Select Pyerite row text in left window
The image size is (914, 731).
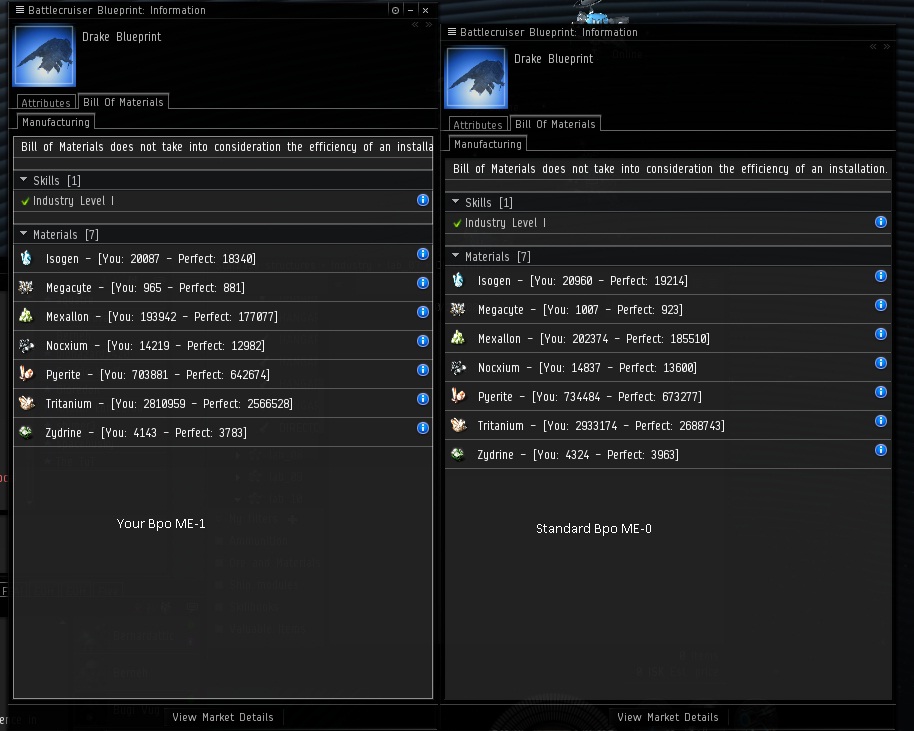(x=158, y=375)
